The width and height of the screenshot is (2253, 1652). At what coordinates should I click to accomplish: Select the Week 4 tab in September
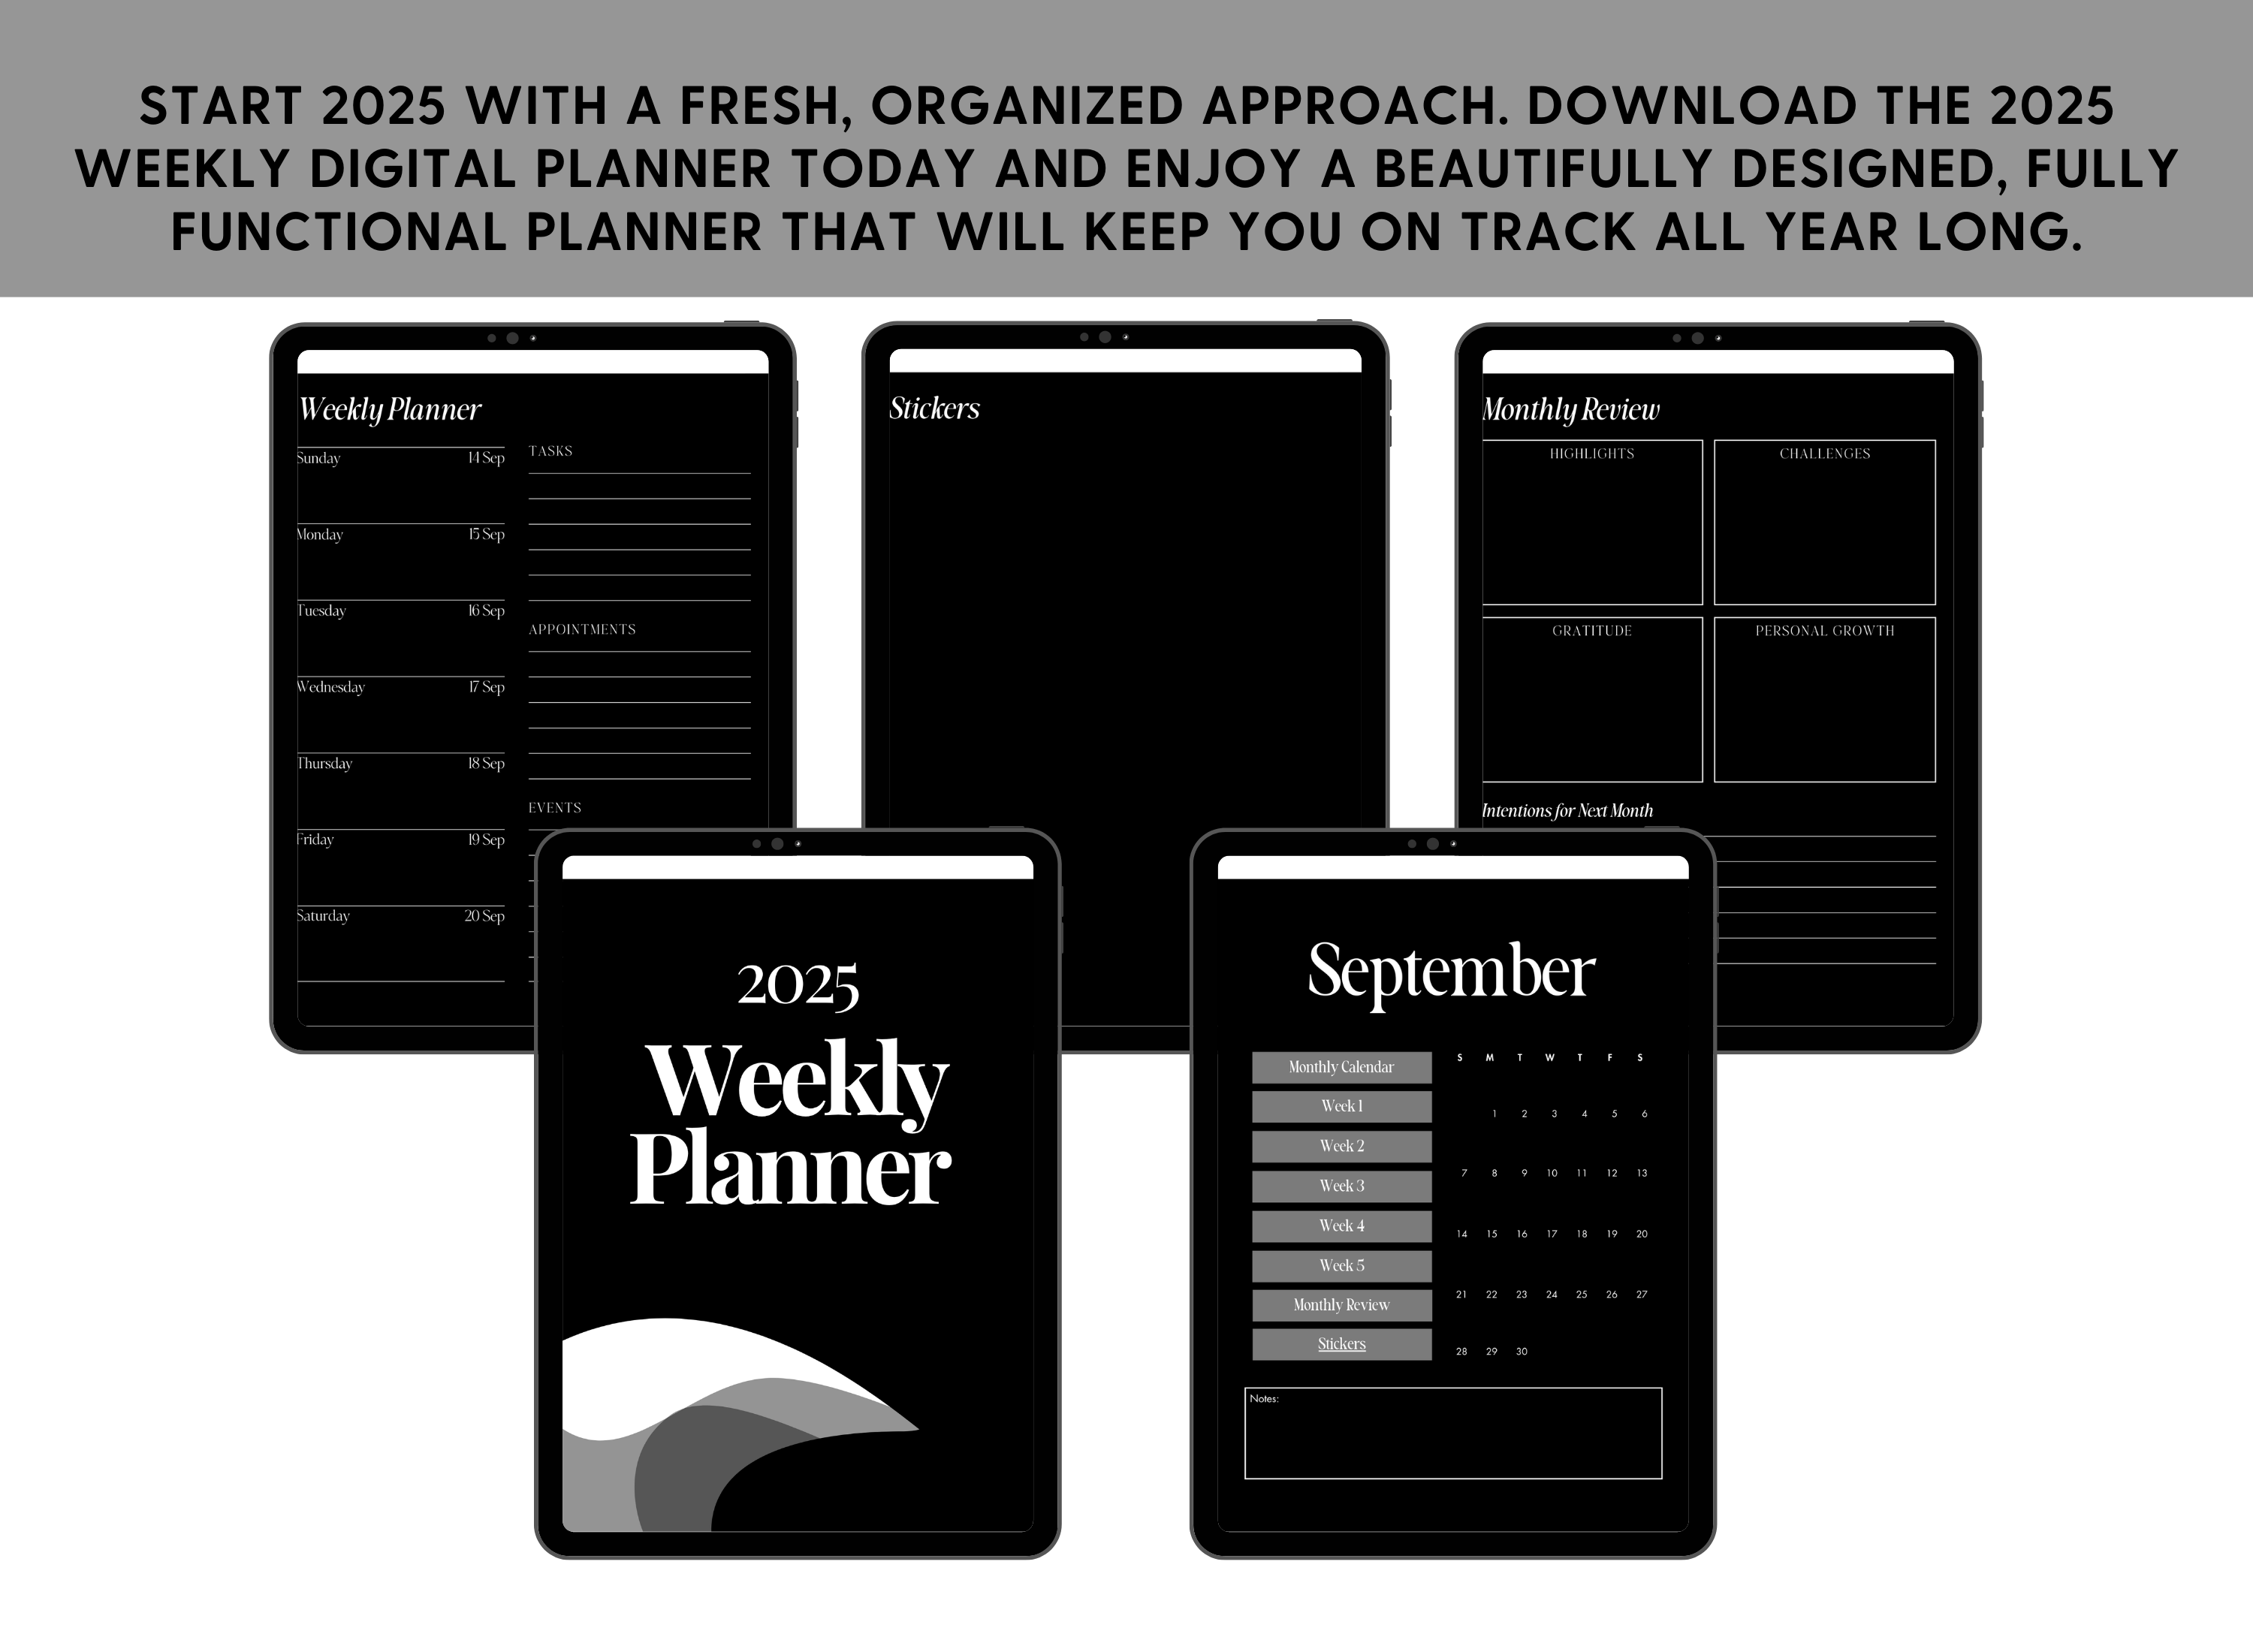point(1341,1224)
